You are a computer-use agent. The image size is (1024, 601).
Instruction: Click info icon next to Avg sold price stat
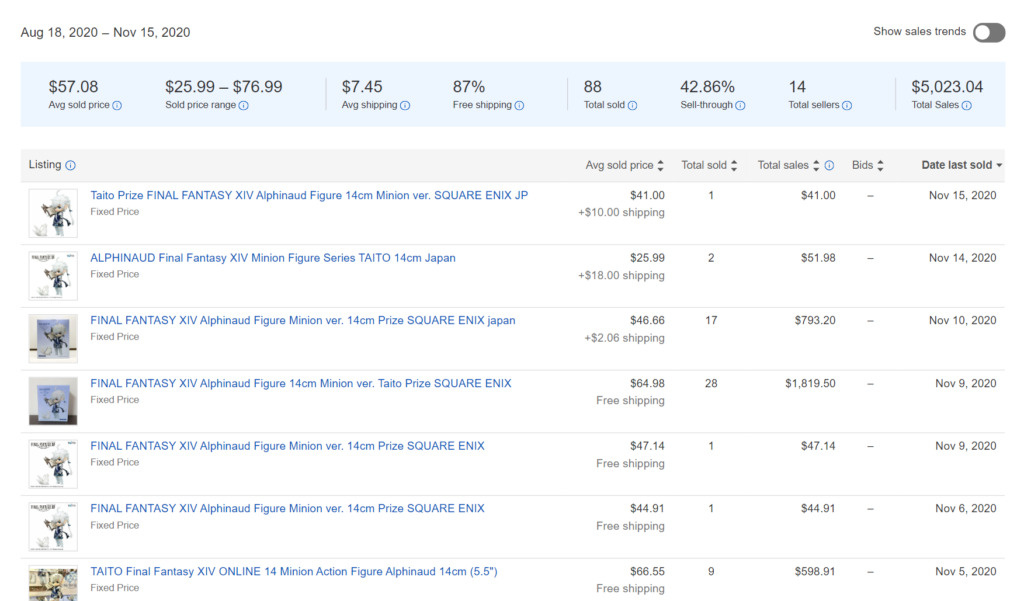(117, 106)
